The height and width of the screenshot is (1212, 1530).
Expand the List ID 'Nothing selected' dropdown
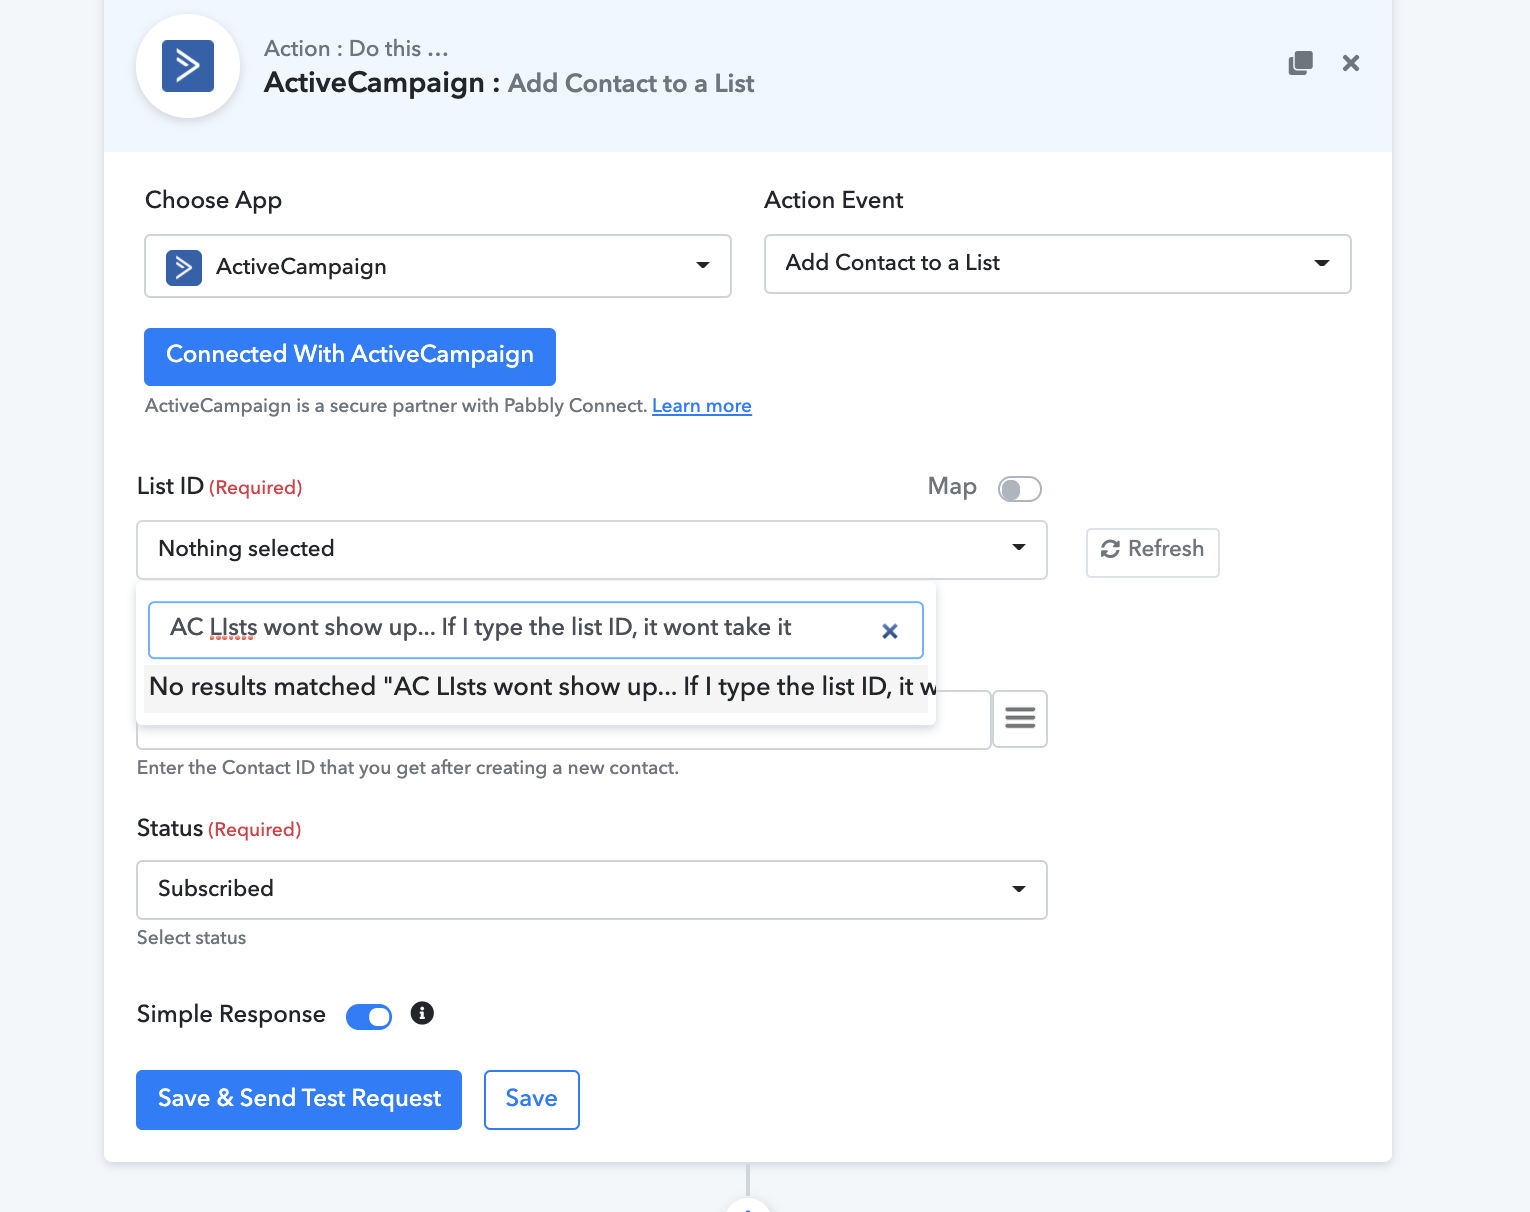[592, 549]
